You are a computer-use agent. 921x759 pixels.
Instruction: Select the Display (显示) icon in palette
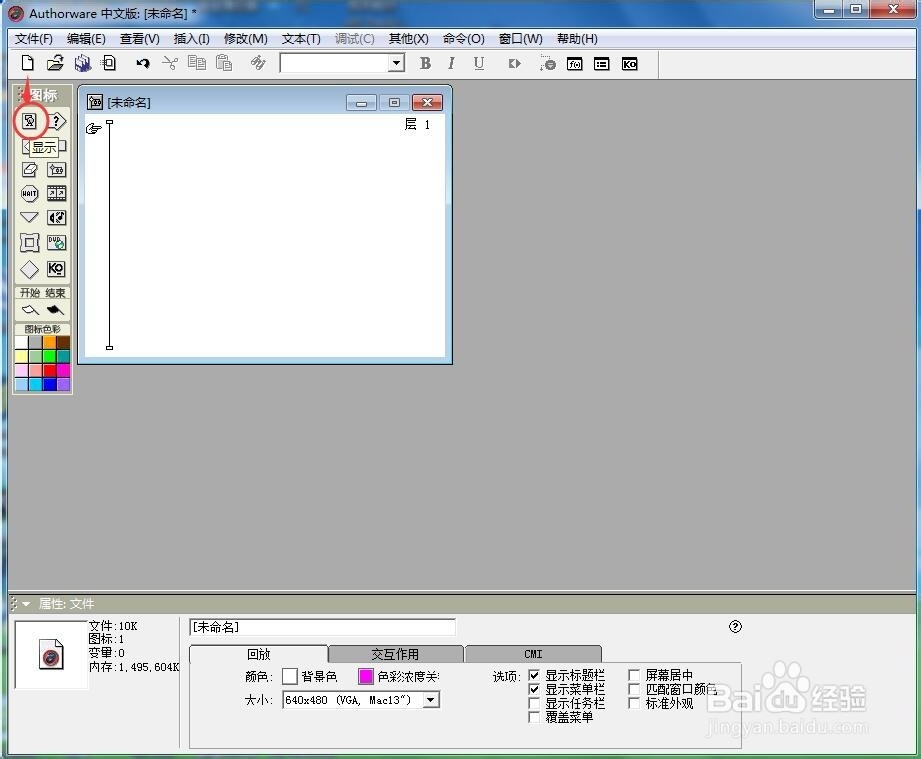point(29,121)
